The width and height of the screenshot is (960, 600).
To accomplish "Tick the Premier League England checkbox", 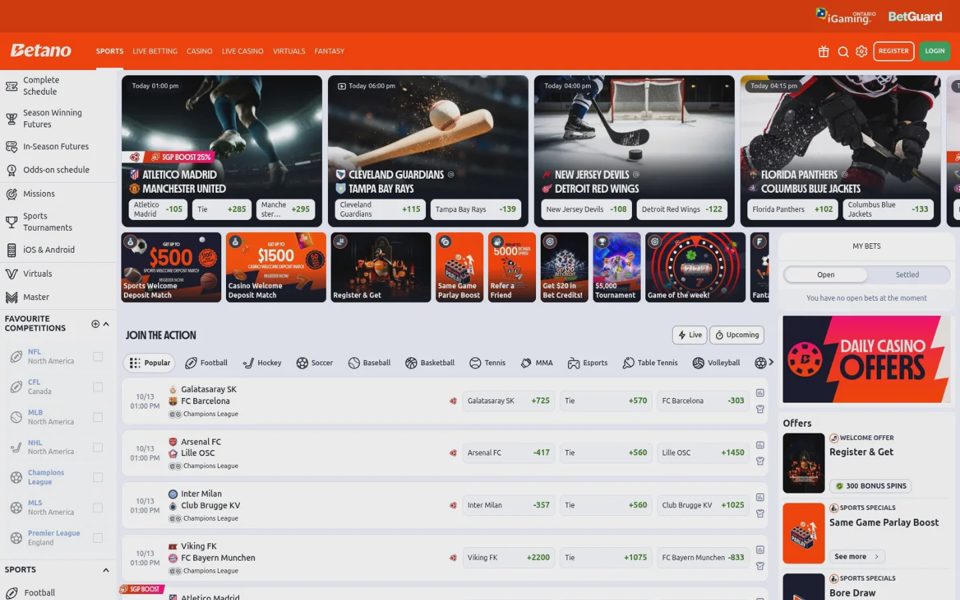I will click(97, 538).
